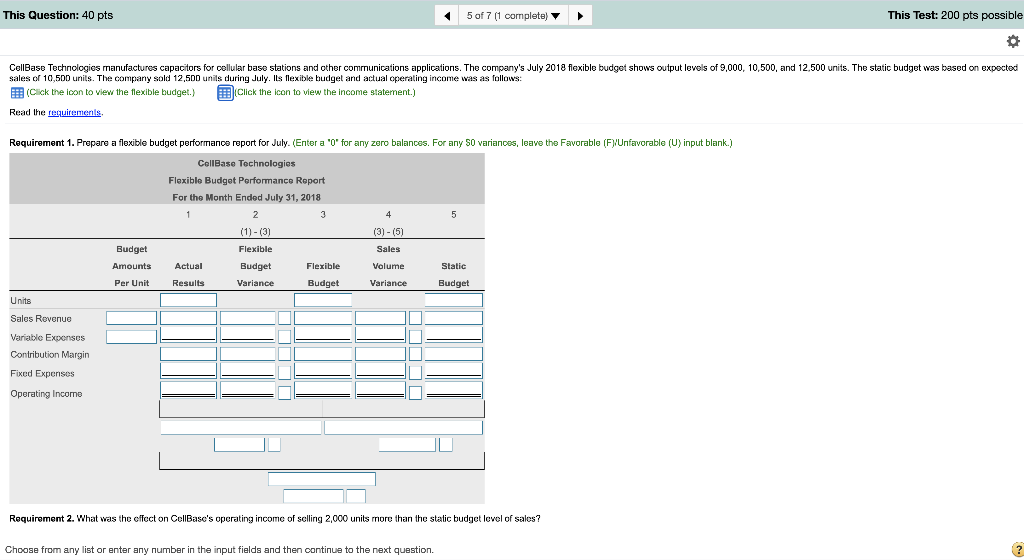
Task: Click Sales Revenue Budget Amounts Per Unit field
Action: click(131, 318)
